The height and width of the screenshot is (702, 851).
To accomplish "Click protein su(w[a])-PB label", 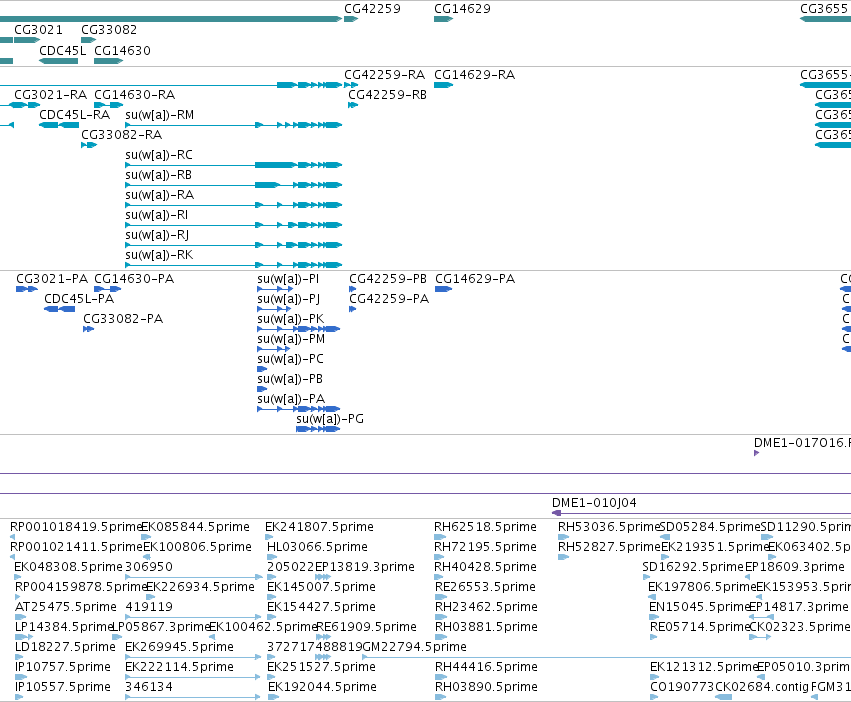I will pyautogui.click(x=290, y=378).
